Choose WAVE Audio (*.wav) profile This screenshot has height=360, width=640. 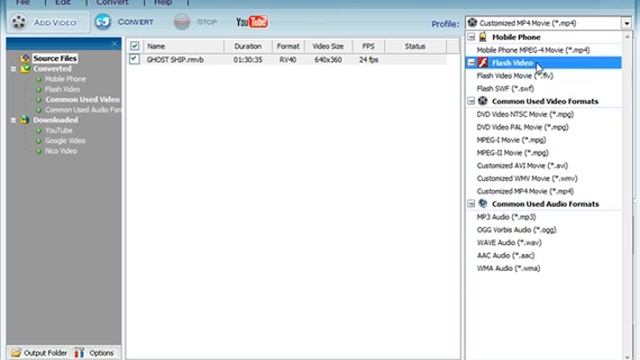pyautogui.click(x=509, y=242)
